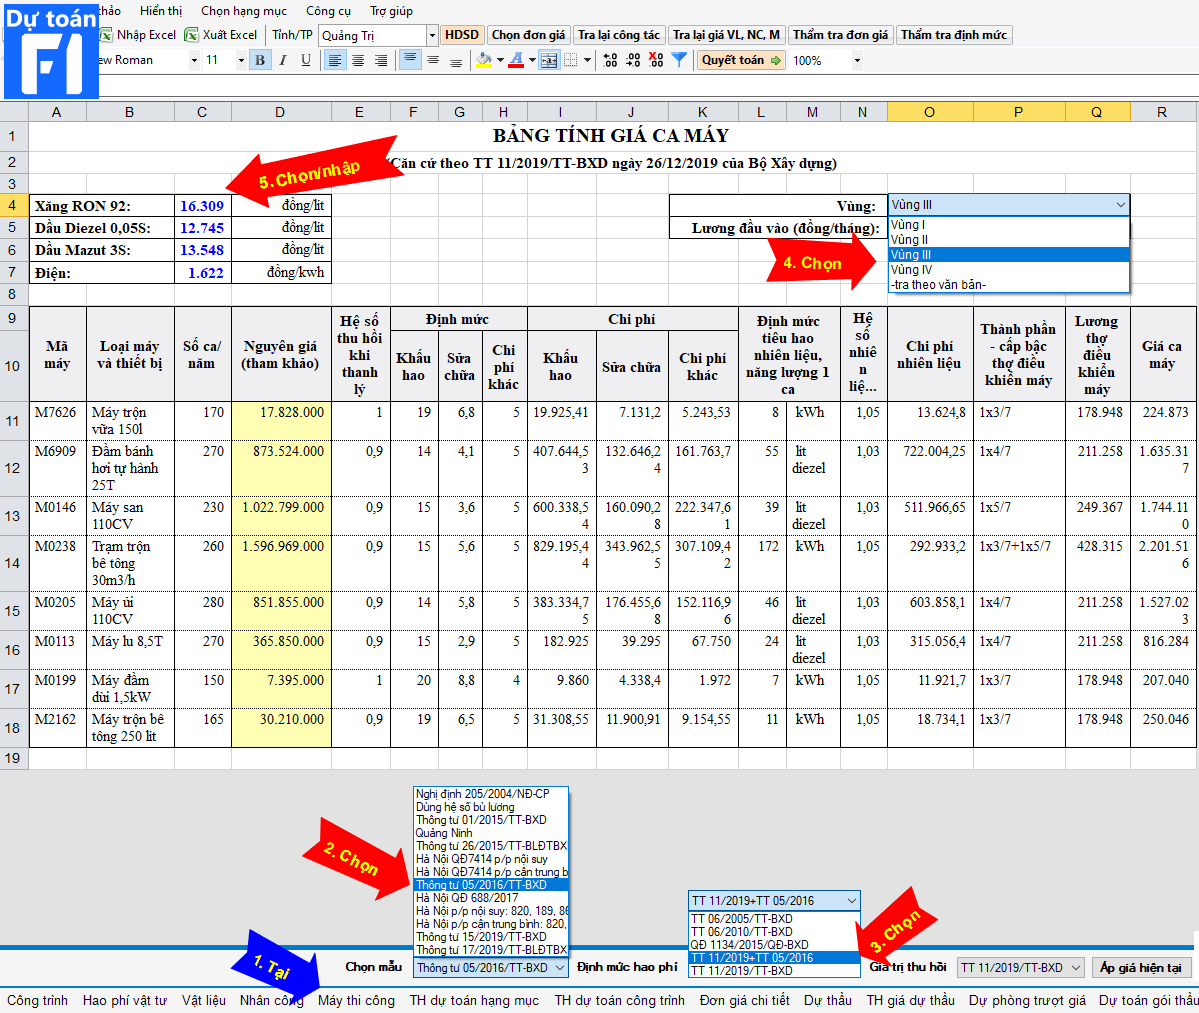Open the Tỉnh/TP Quảng Trị dropdown
This screenshot has width=1199, height=1013.
point(432,35)
